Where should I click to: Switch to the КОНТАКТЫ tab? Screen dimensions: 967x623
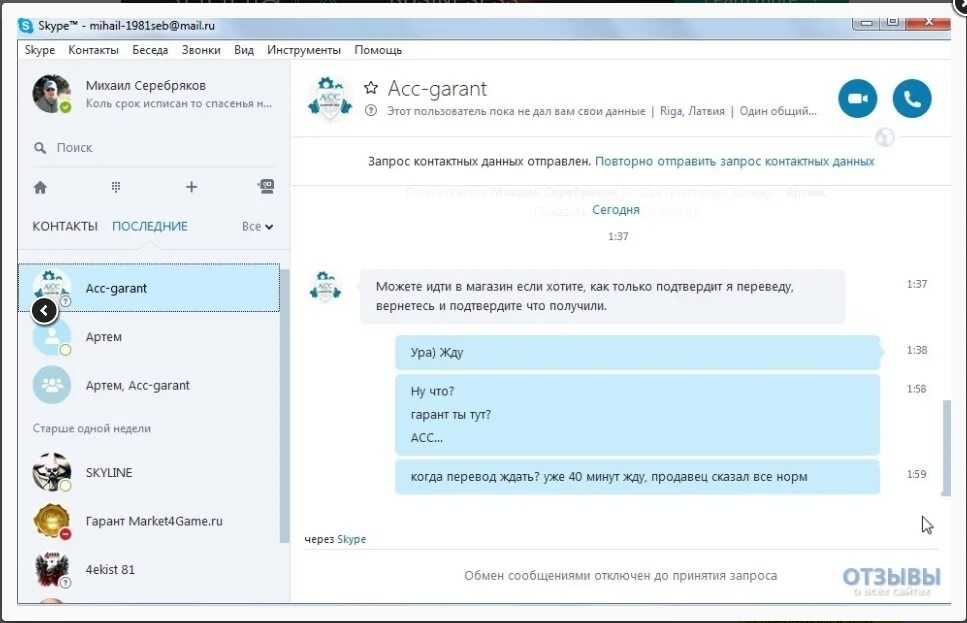point(65,226)
